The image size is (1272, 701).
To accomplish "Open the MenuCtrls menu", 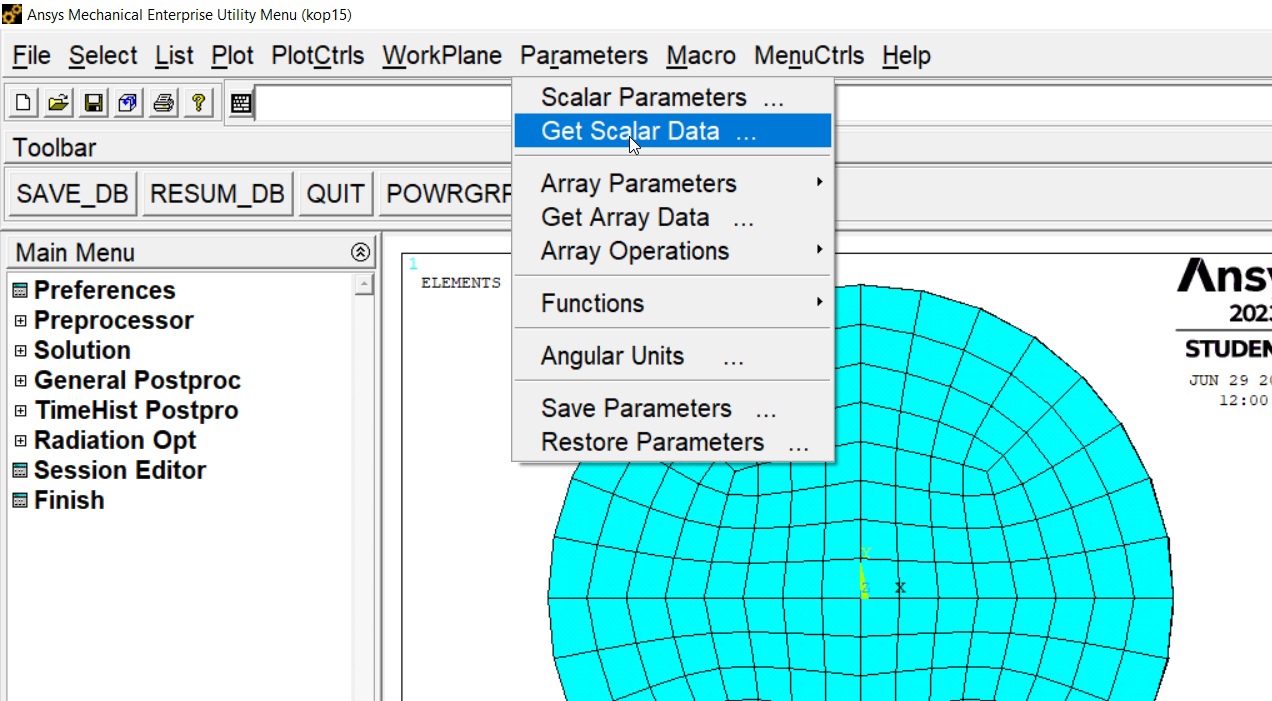I will click(x=809, y=56).
